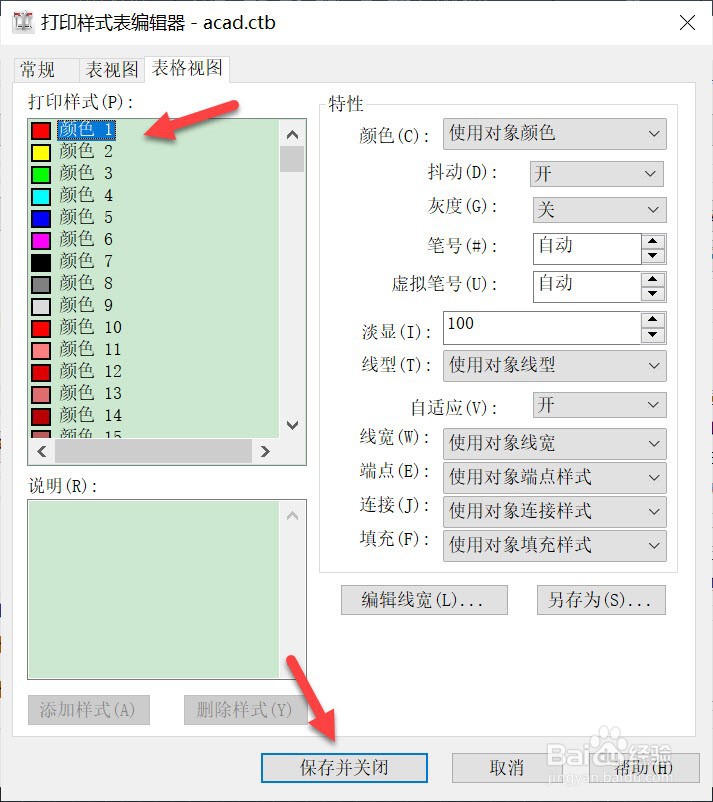
Task: Open the 线型(T) dropdown
Action: [x=554, y=366]
